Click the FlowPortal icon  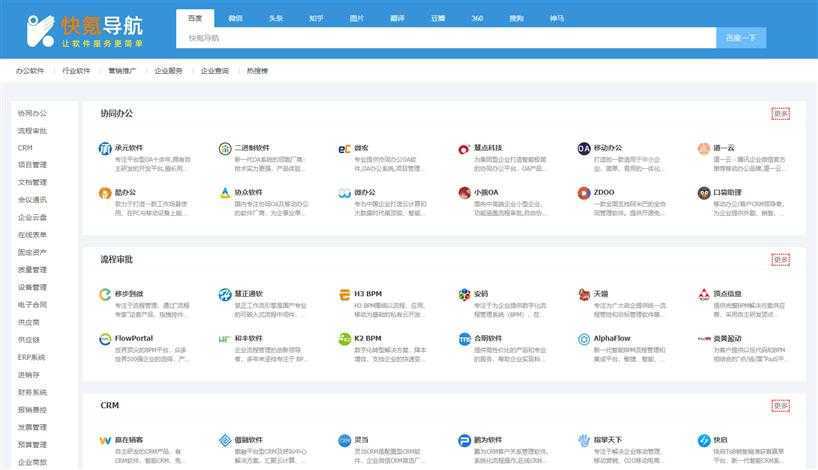coord(105,339)
